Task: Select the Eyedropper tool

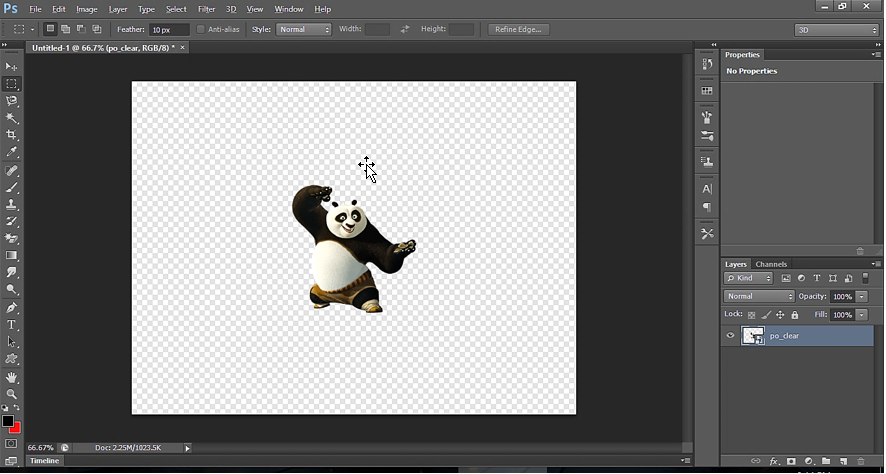Action: click(11, 151)
